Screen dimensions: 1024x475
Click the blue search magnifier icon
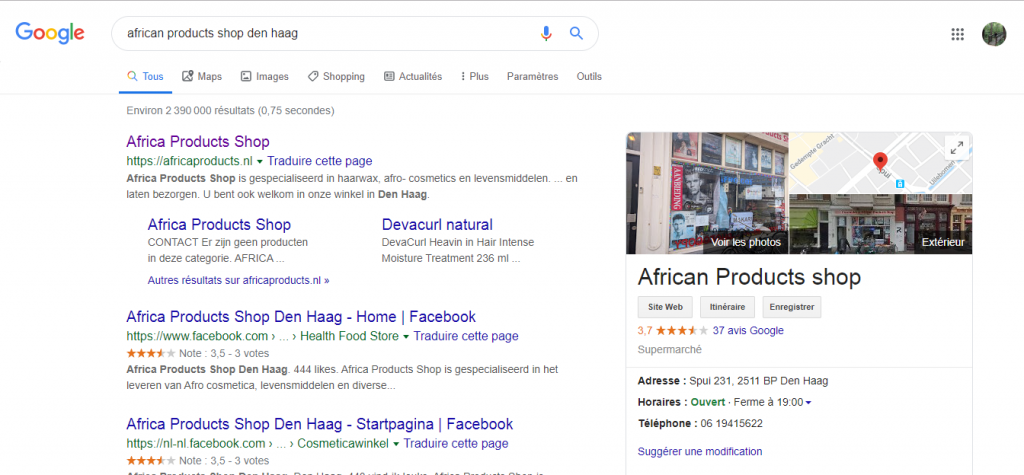[576, 33]
